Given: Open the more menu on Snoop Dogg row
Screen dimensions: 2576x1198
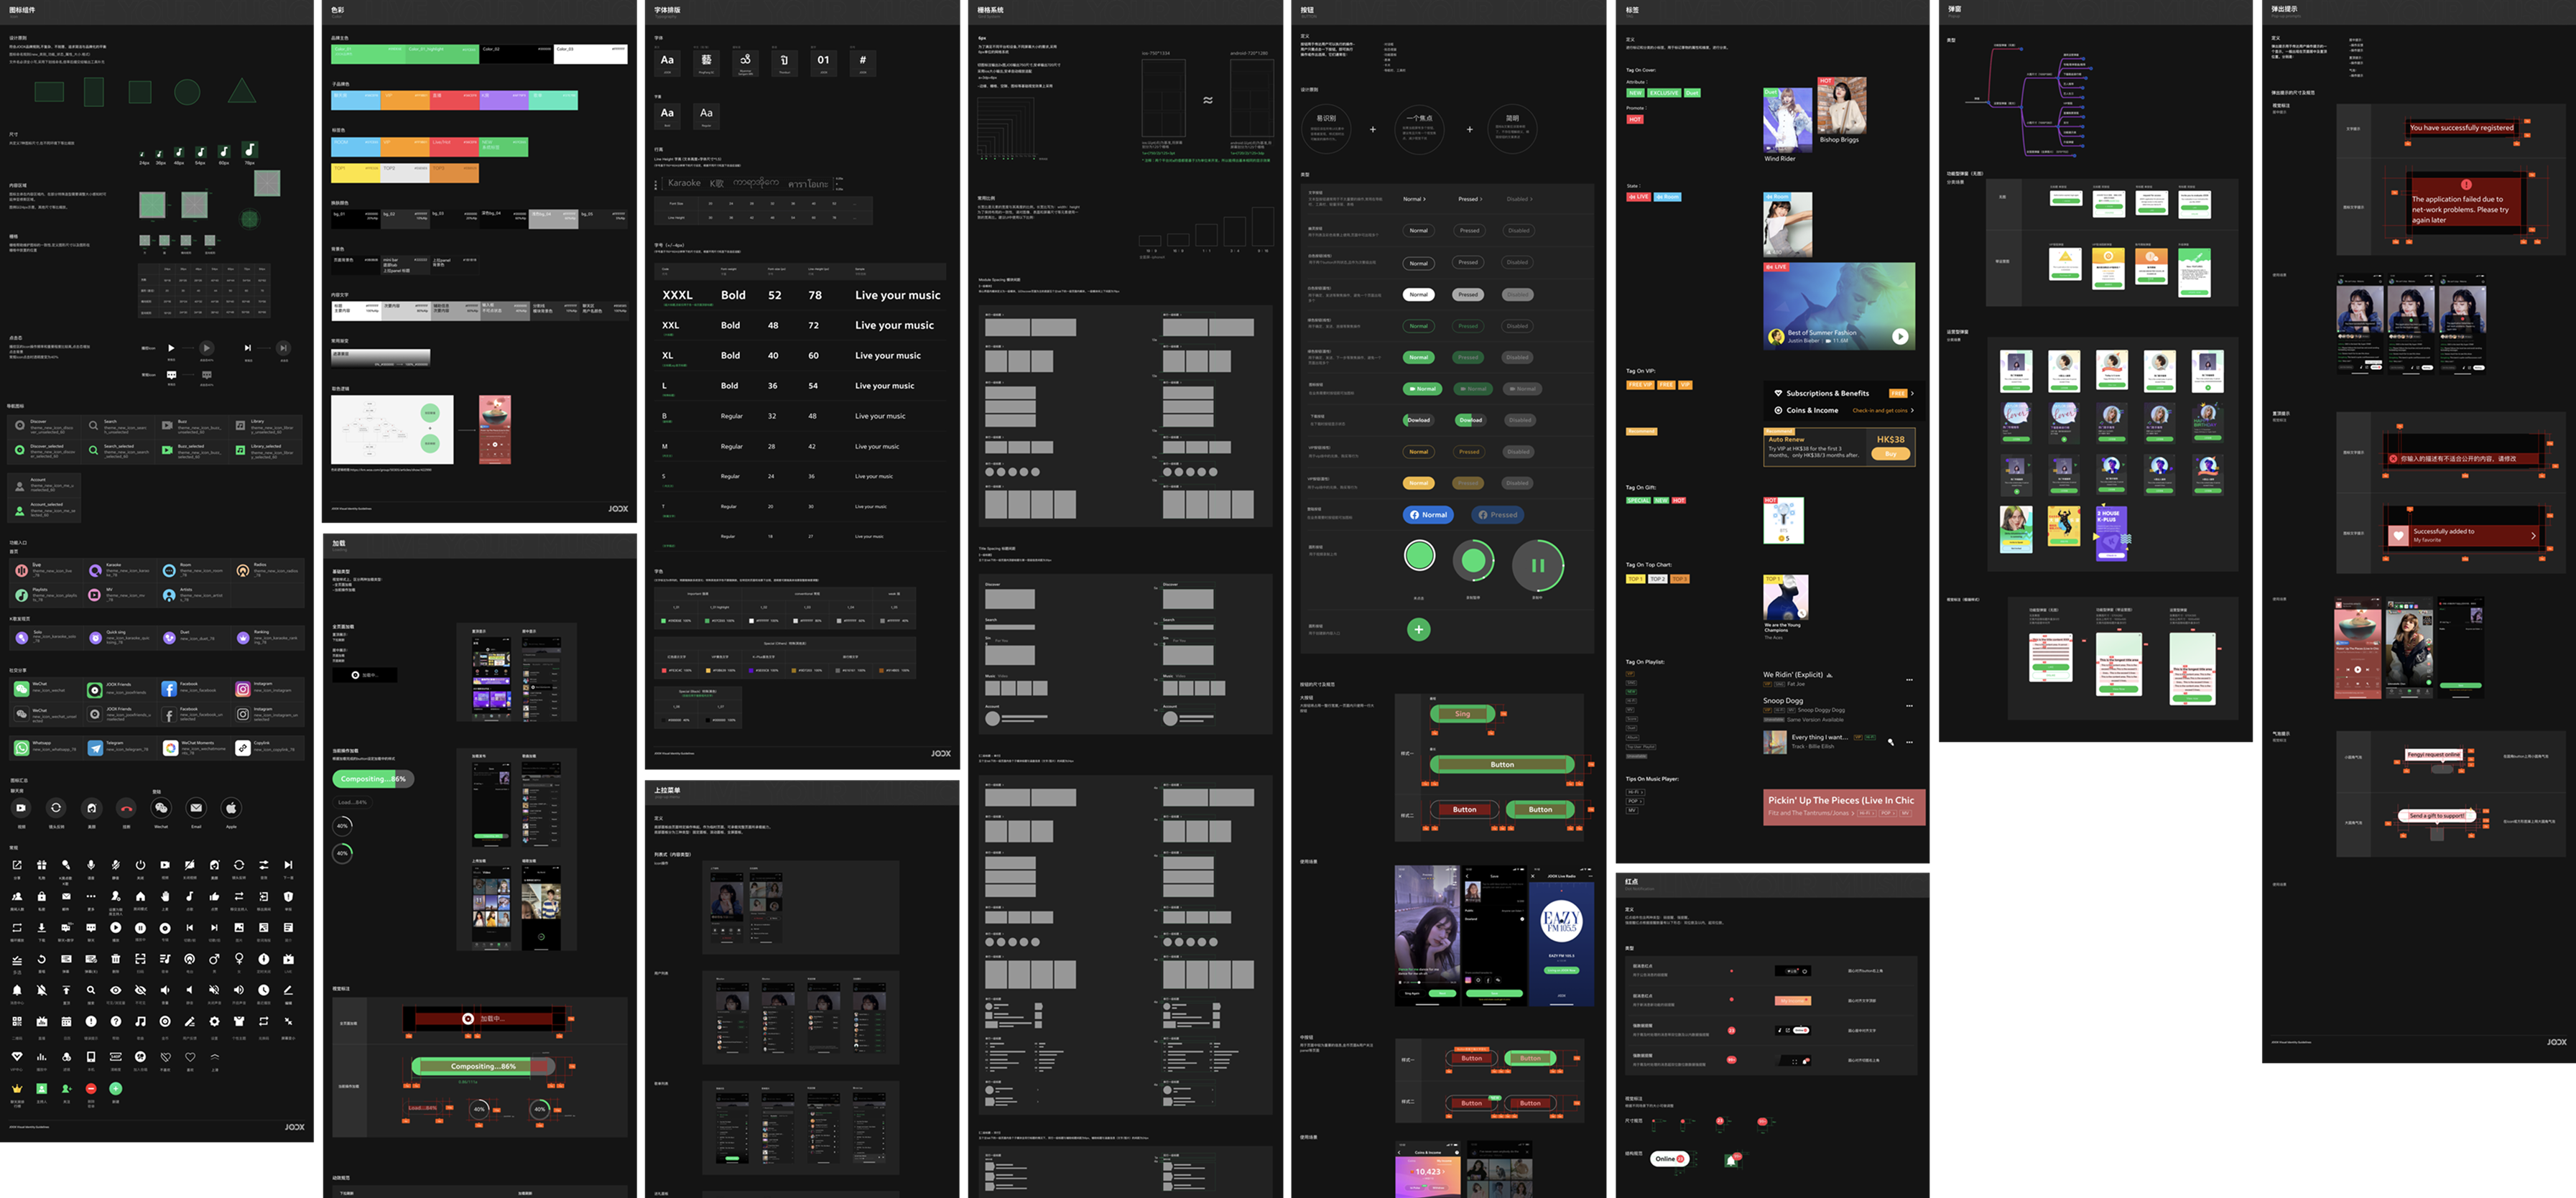Looking at the screenshot, I should point(1909,706).
